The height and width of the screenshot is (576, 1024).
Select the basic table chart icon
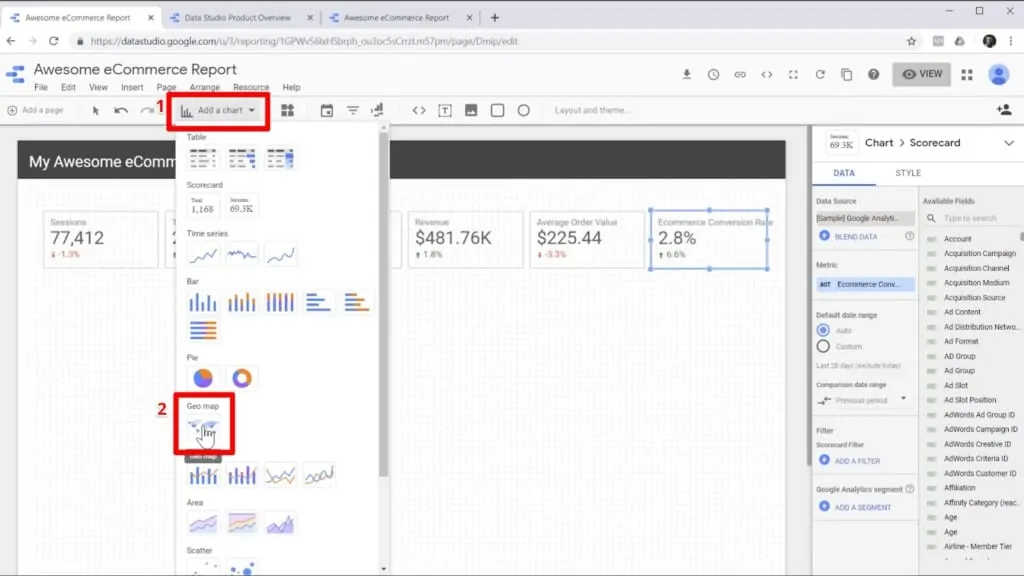point(202,158)
